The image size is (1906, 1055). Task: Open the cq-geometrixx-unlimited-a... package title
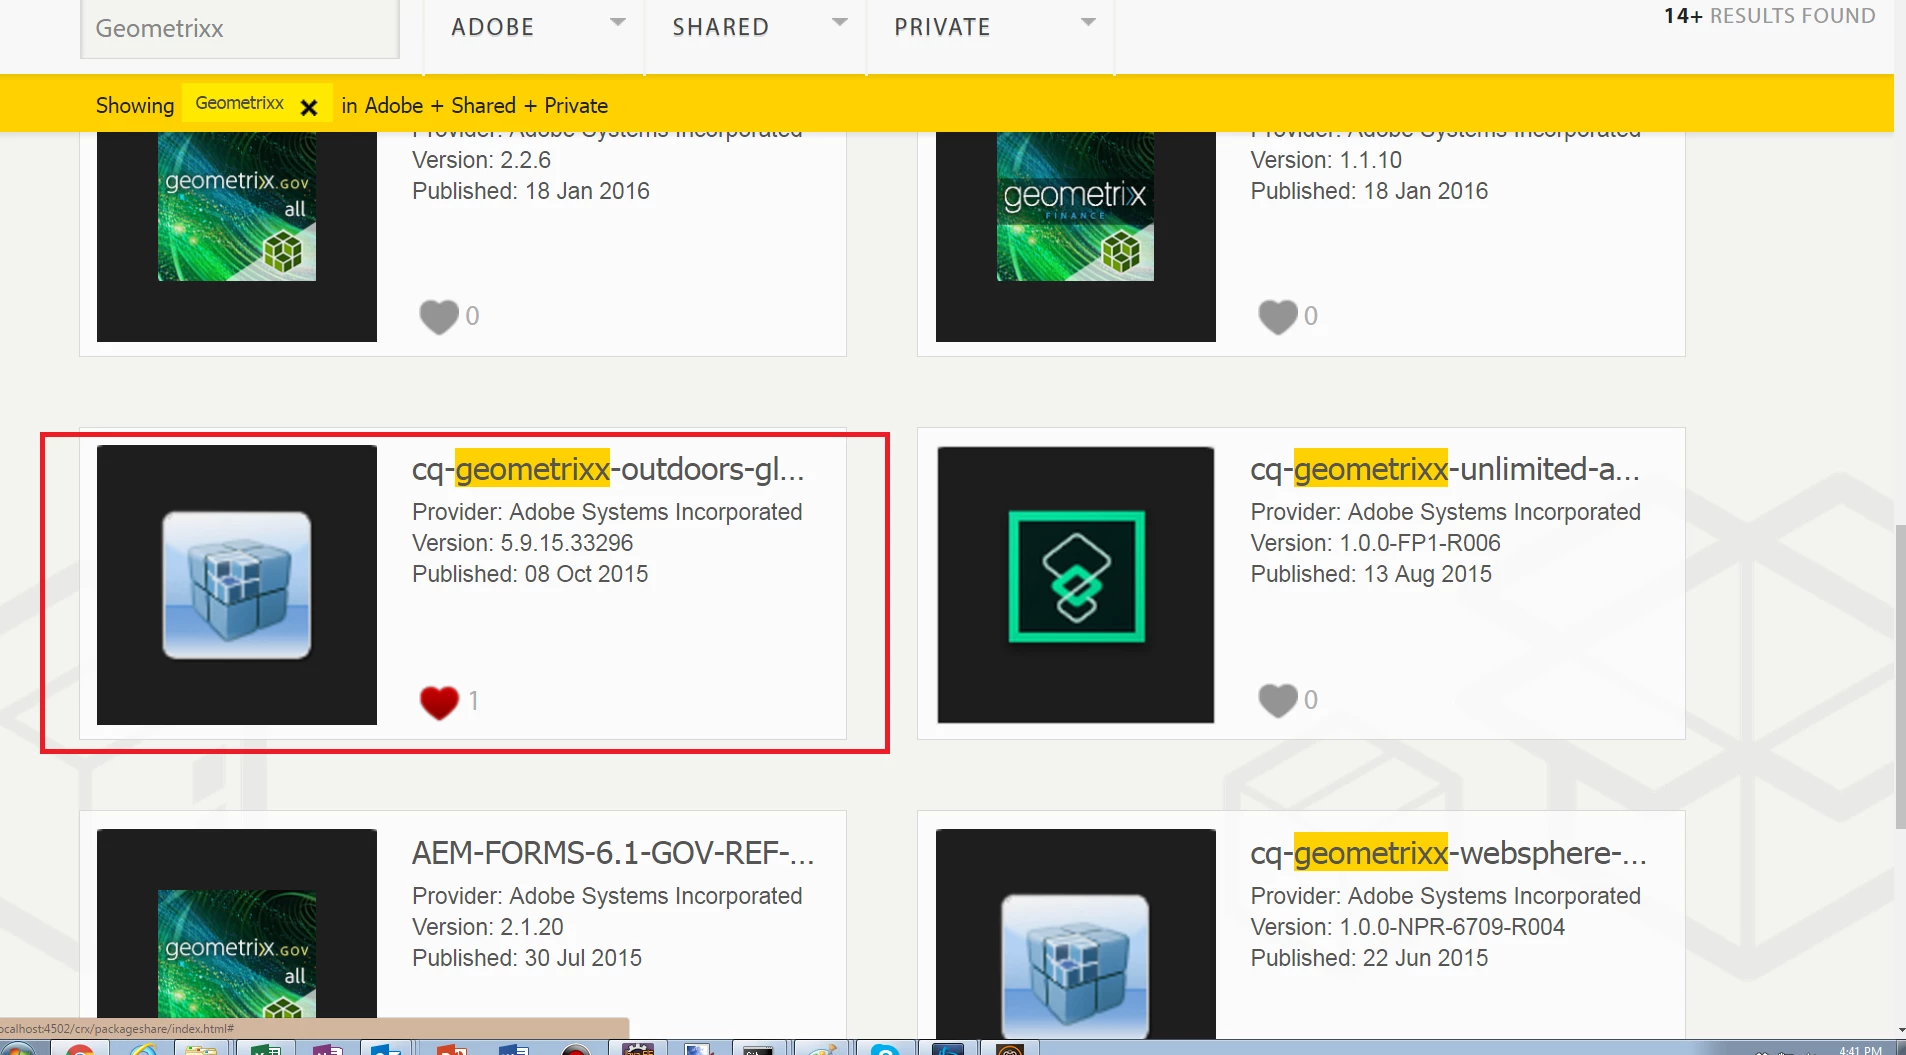tap(1444, 469)
